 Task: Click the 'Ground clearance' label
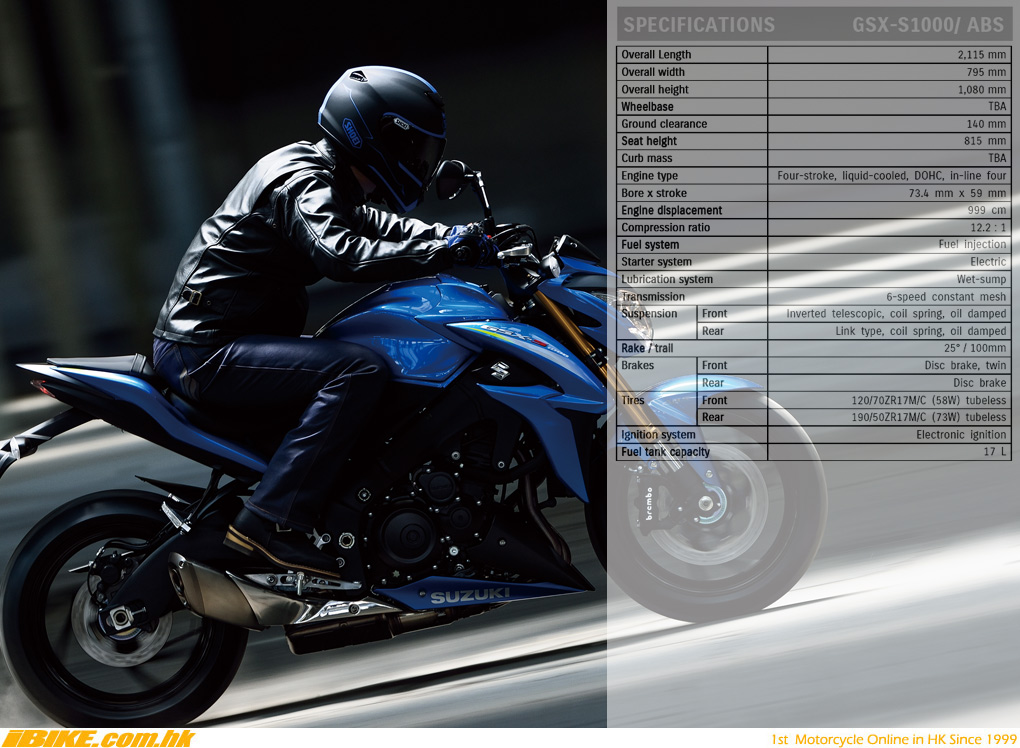tap(664, 124)
